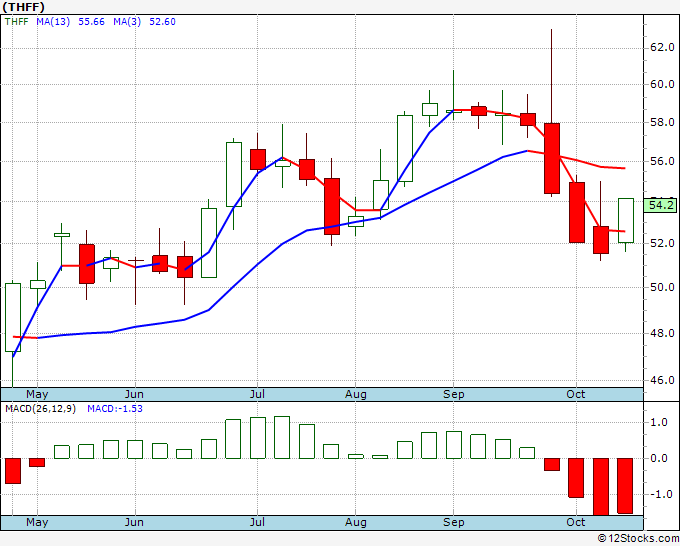Click Sep on the MACD panel axis
Image resolution: width=680 pixels, height=546 pixels.
point(454,522)
